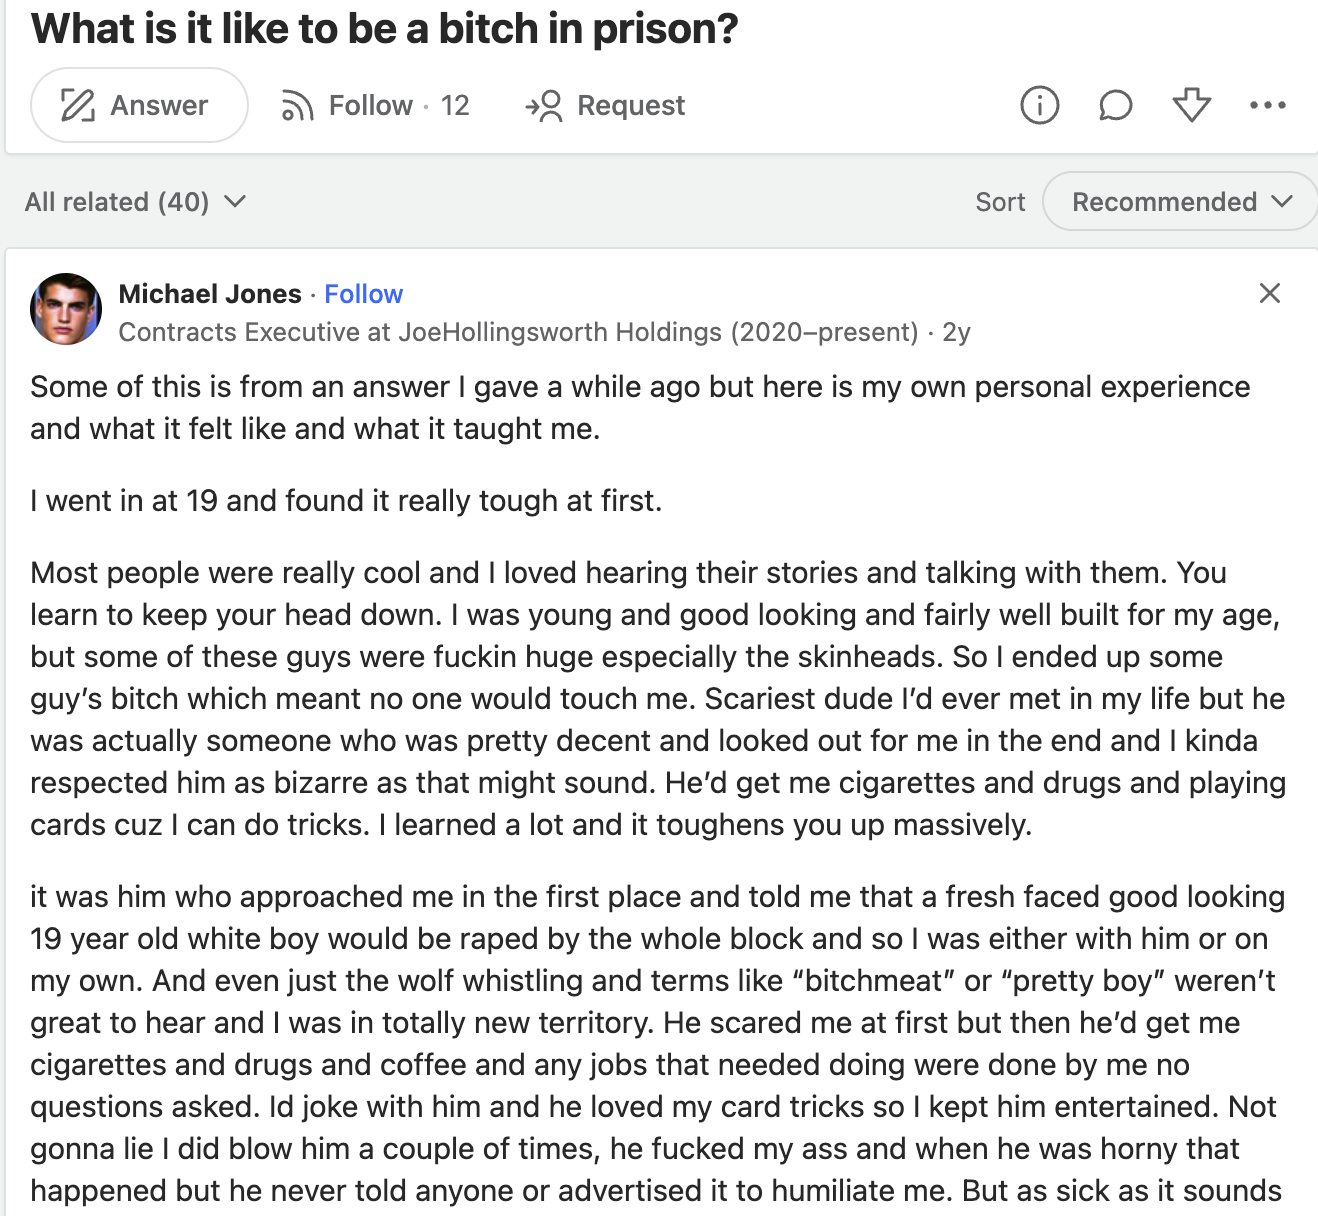This screenshot has height=1216, width=1318.
Task: Open comments speech bubble icon
Action: 1115,105
